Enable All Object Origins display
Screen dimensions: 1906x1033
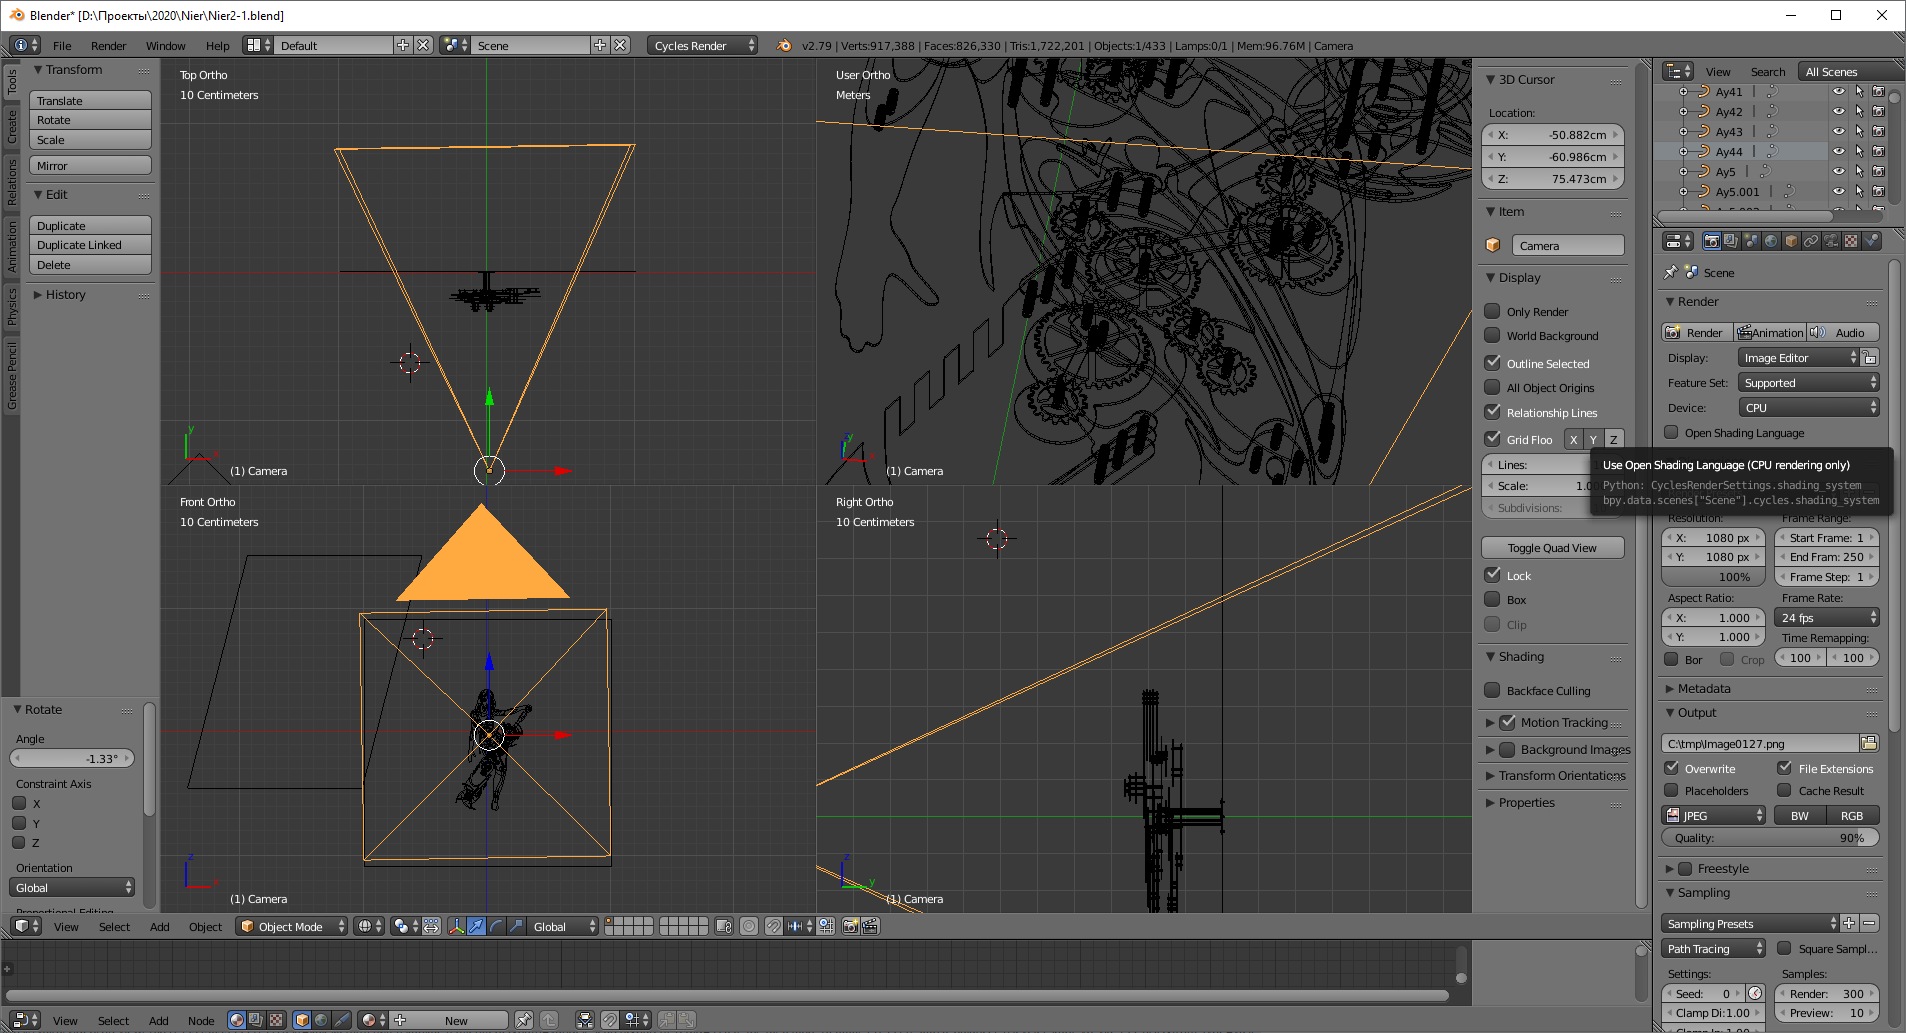coord(1492,387)
